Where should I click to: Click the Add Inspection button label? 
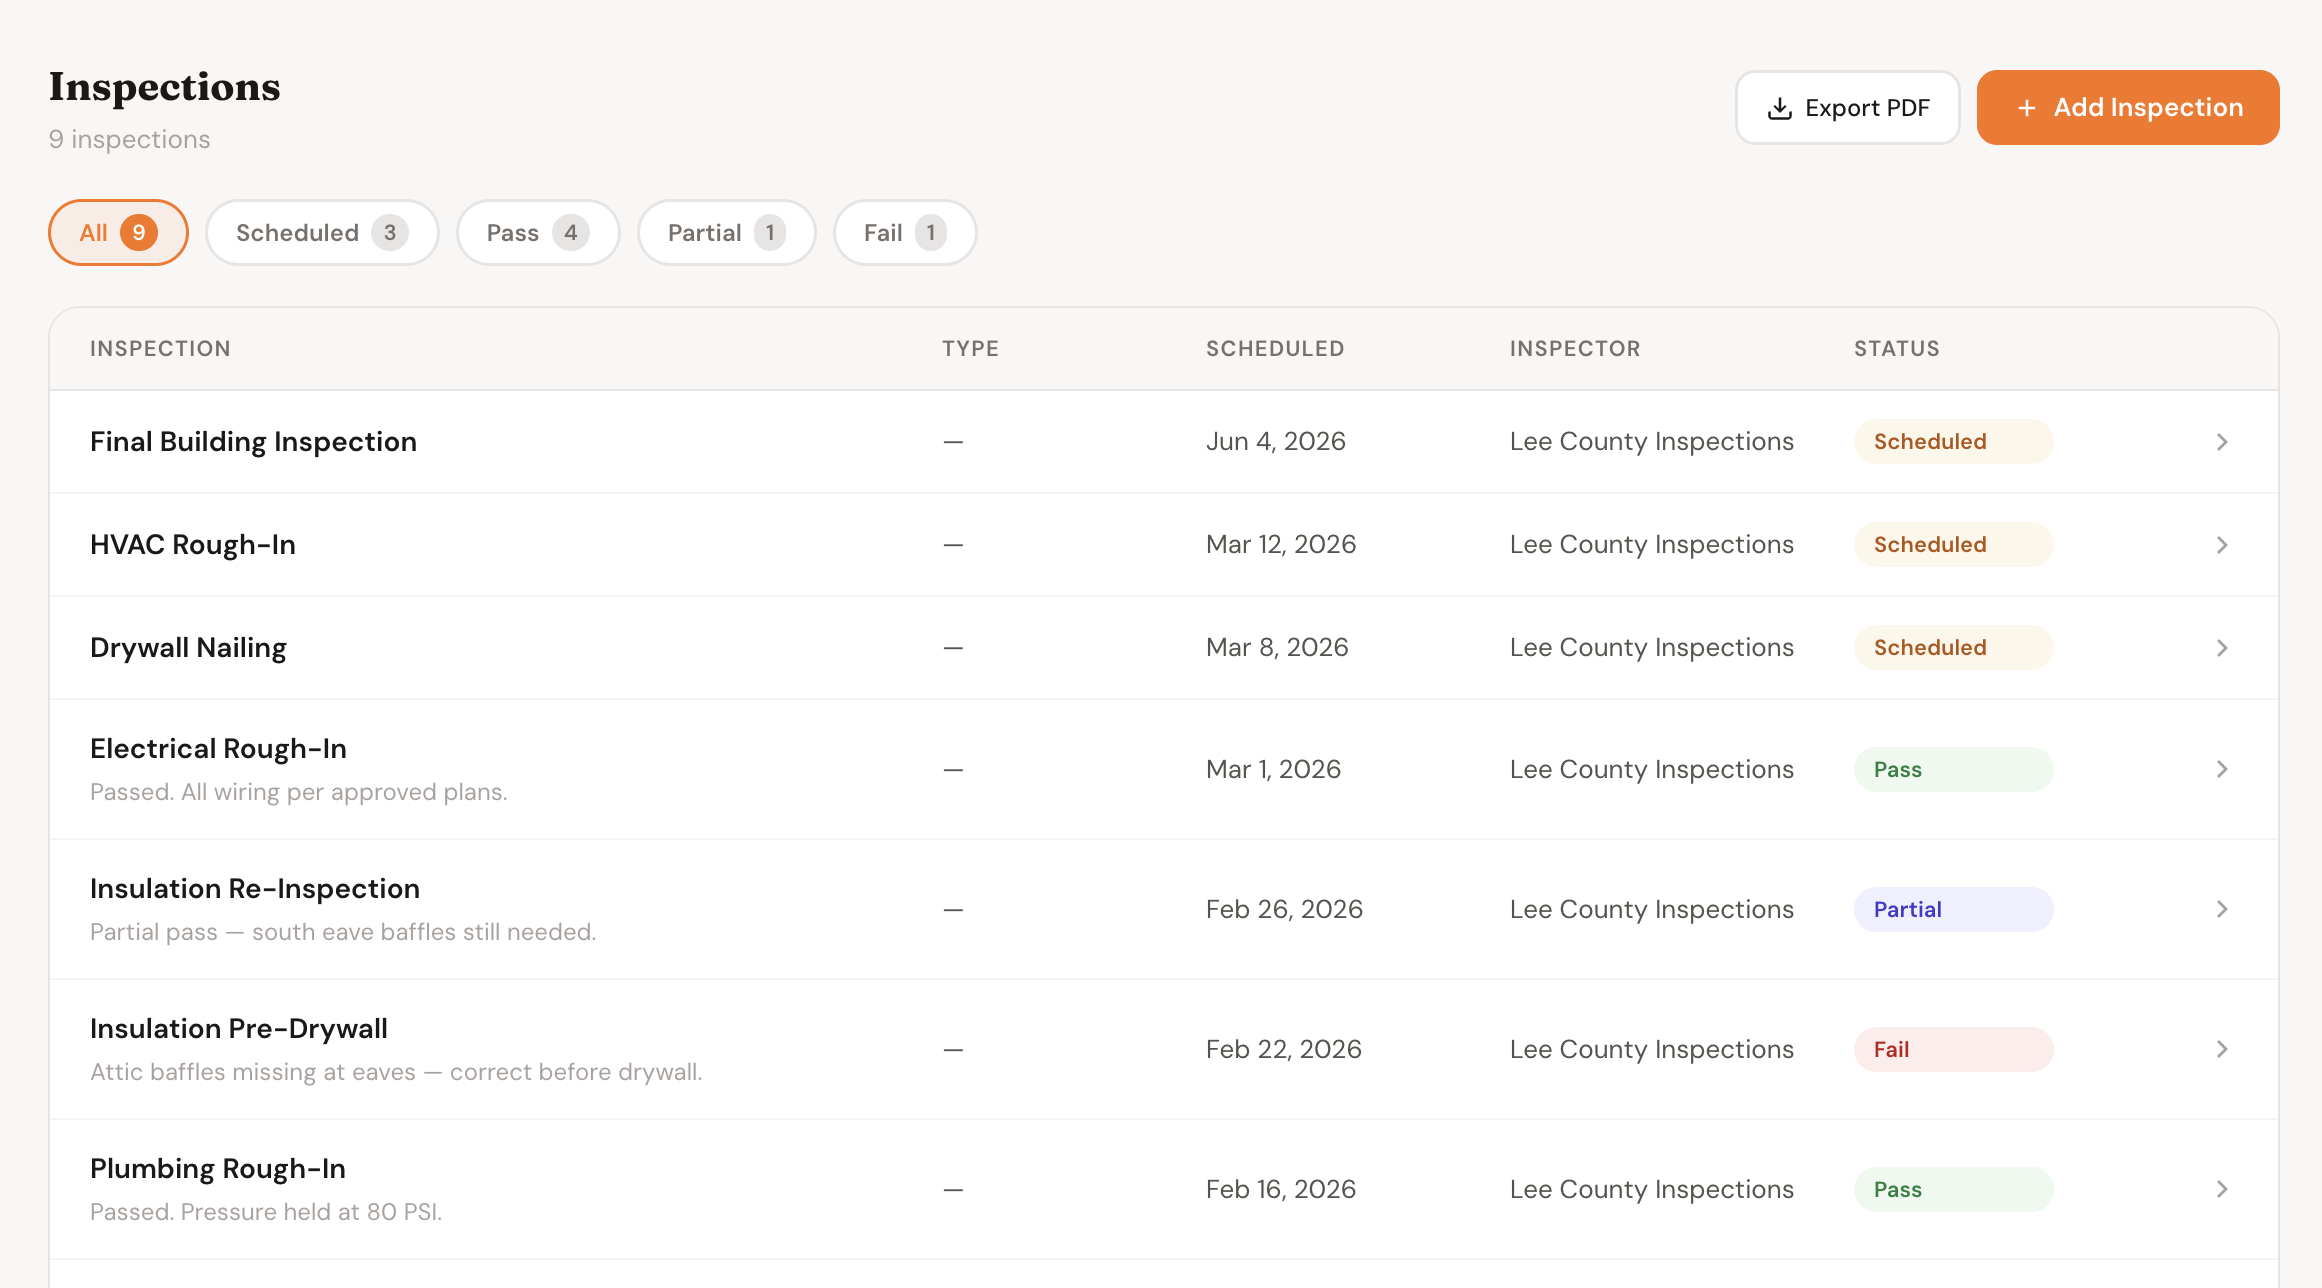[x=2148, y=107]
